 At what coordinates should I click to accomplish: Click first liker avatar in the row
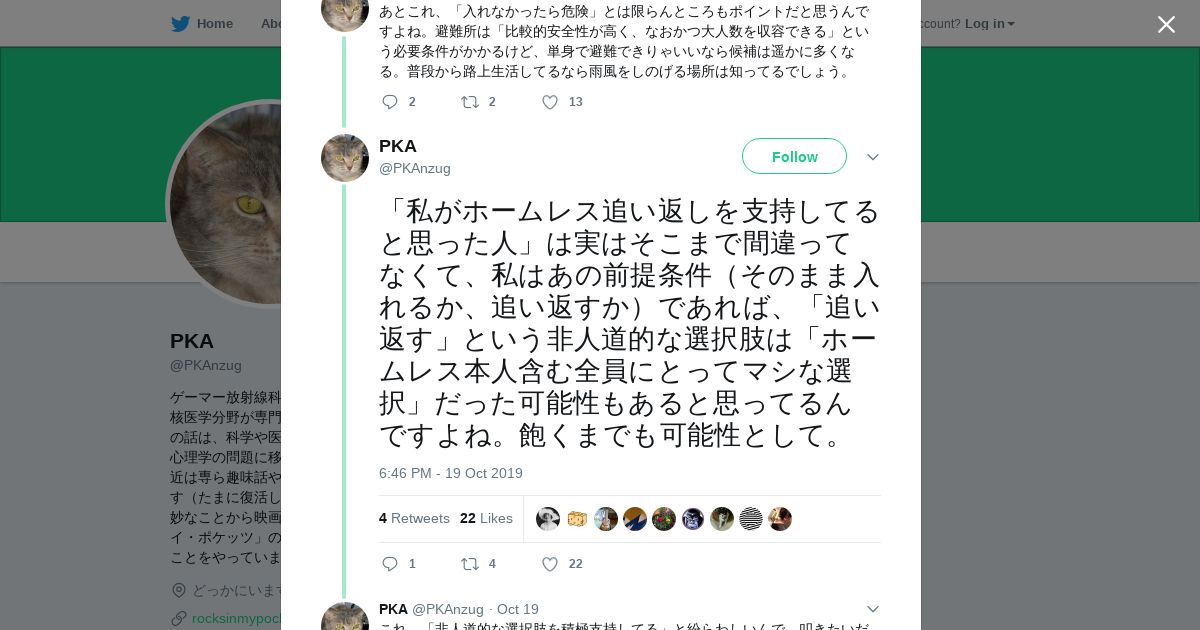(x=548, y=519)
